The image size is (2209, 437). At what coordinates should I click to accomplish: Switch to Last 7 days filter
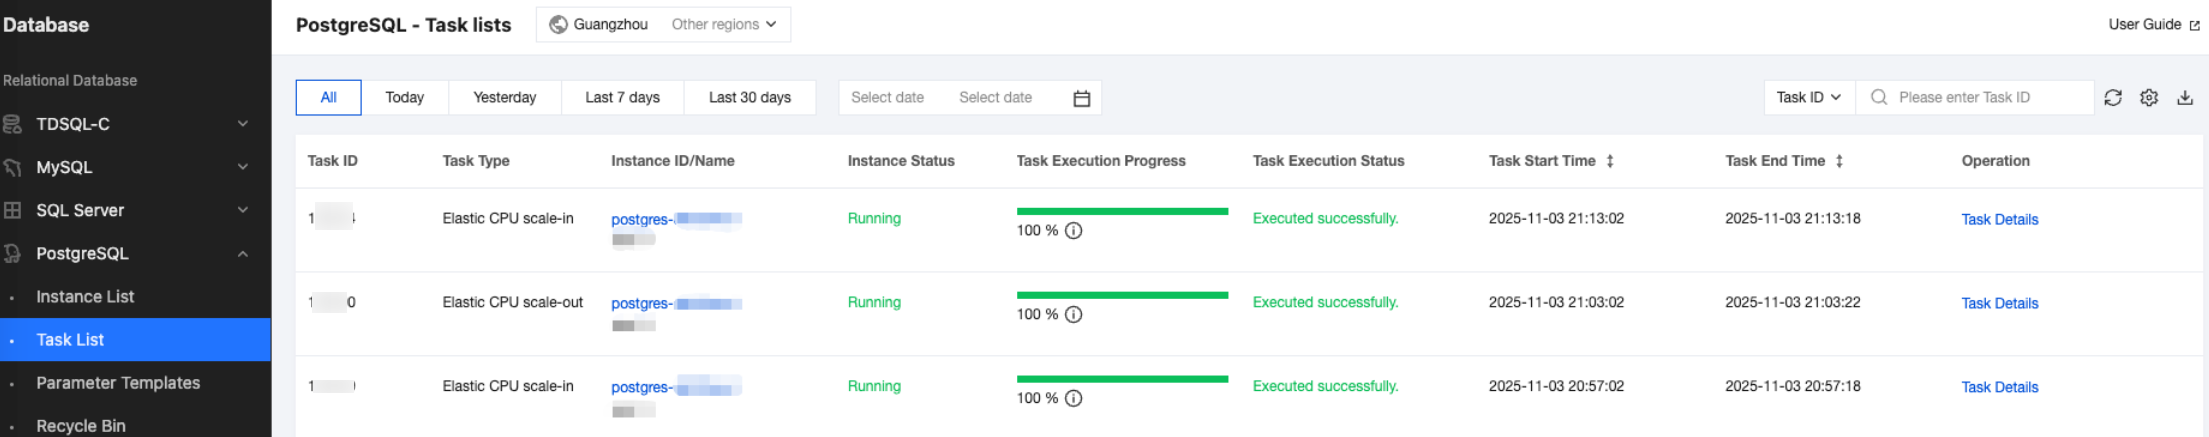pos(622,98)
